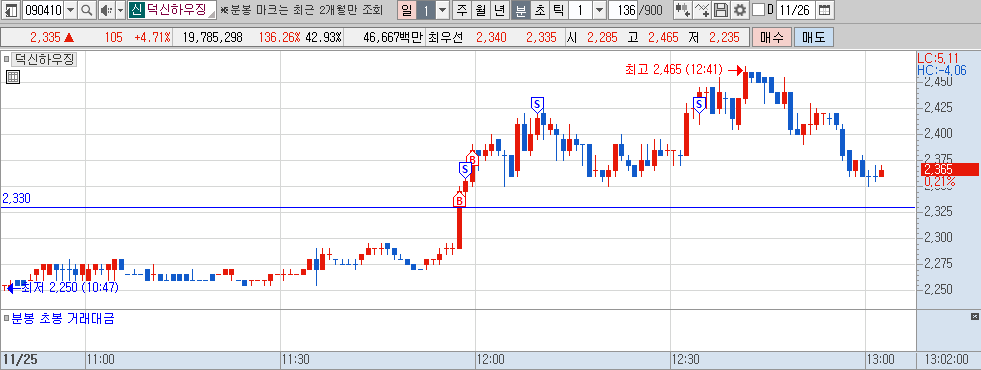Click the blue 2,330 horizontal line label
Image resolution: width=981 pixels, height=370 pixels.
point(16,198)
